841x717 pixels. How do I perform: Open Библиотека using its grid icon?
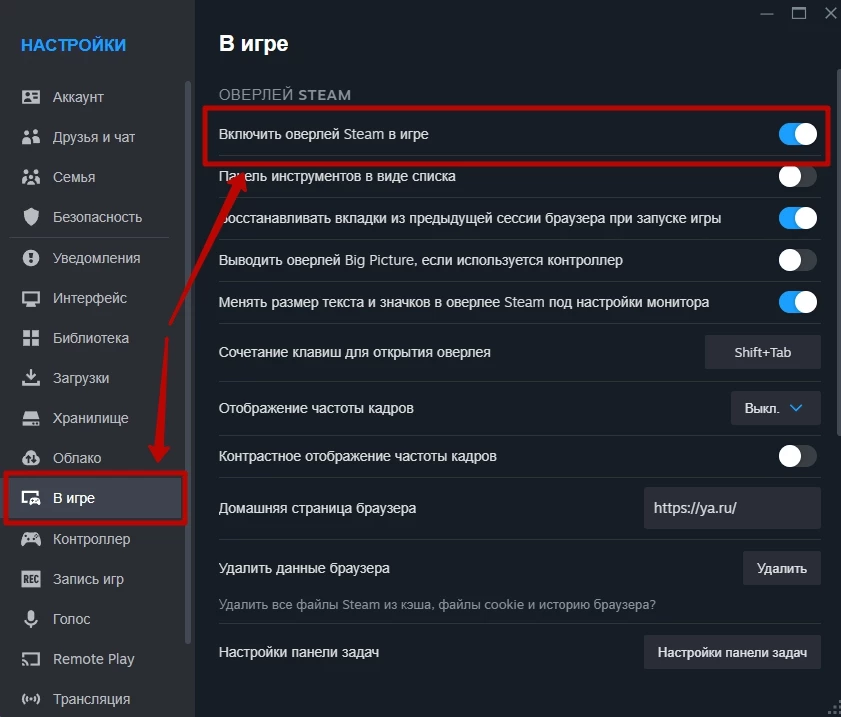pyautogui.click(x=31, y=338)
